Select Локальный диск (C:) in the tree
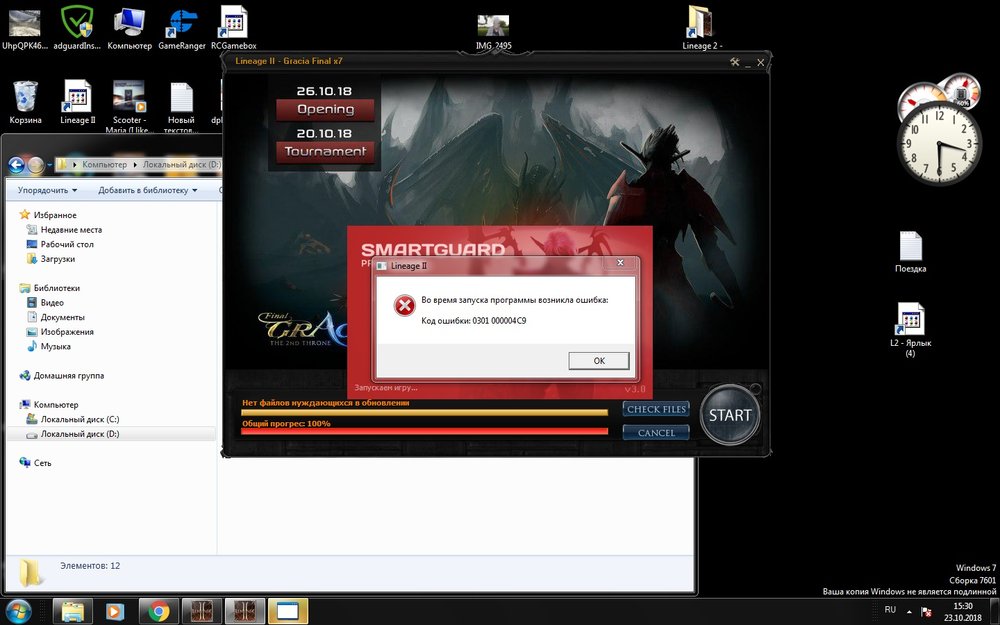 [79, 419]
